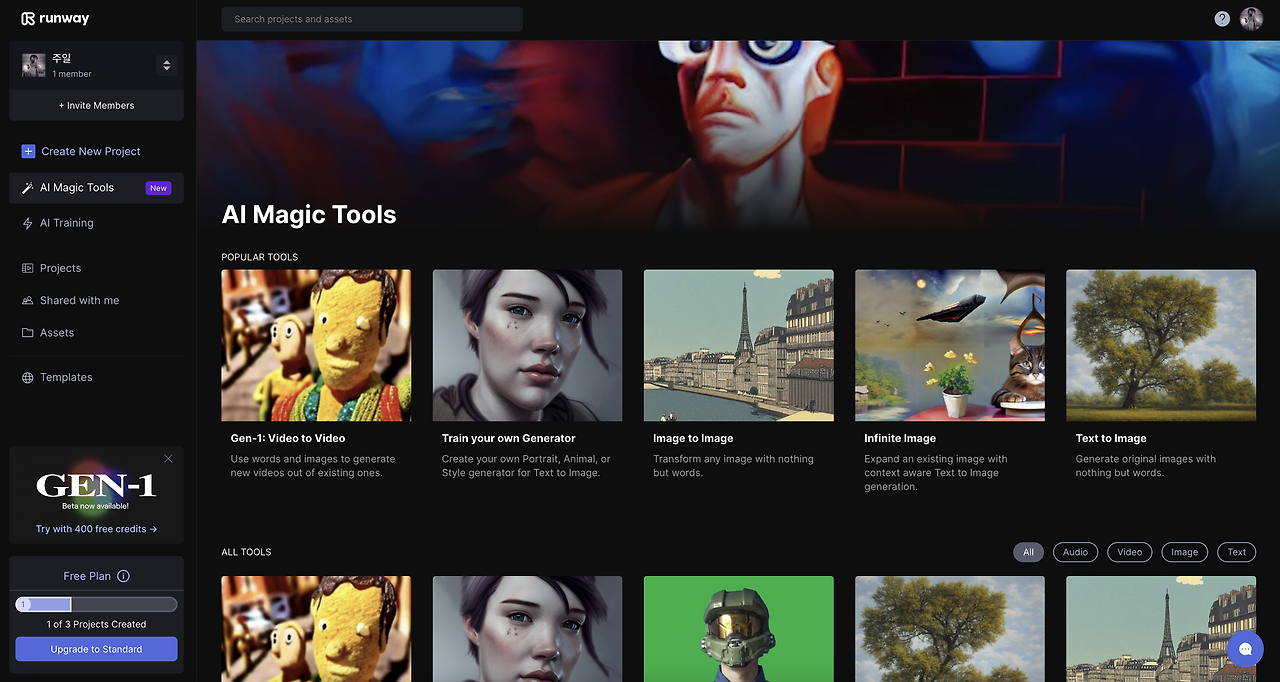Click the AI Magic Tools wand icon

[28, 188]
